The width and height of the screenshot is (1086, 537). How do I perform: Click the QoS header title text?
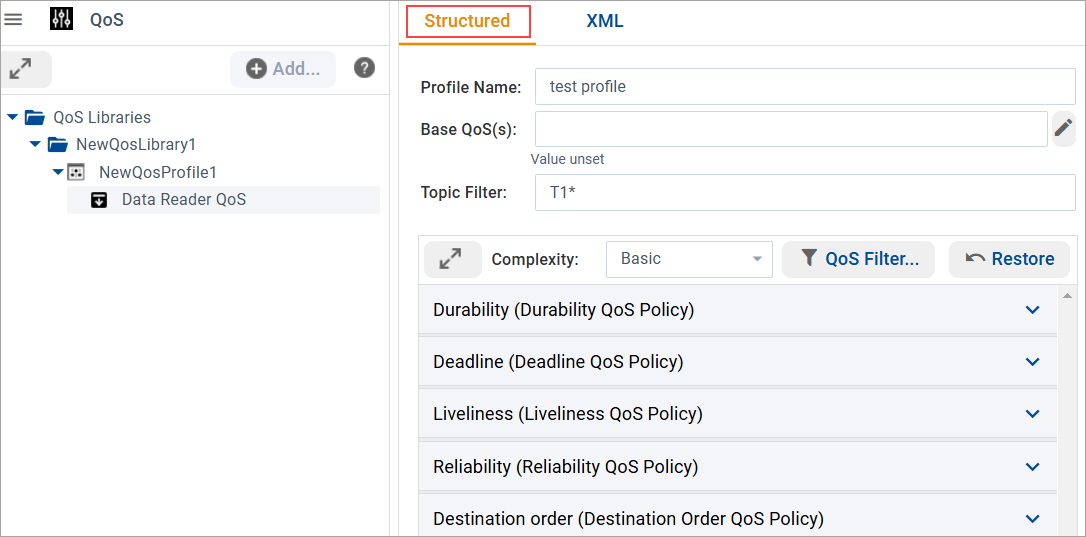(107, 19)
